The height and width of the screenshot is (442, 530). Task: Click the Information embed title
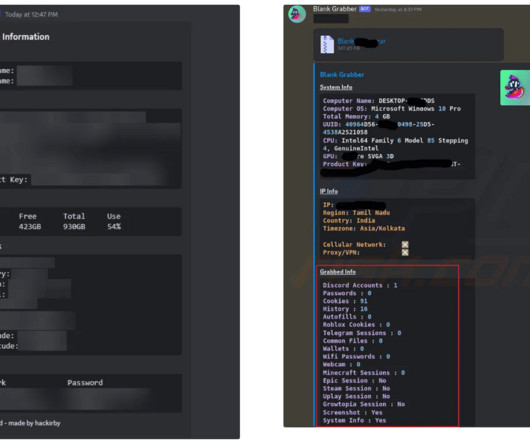26,37
